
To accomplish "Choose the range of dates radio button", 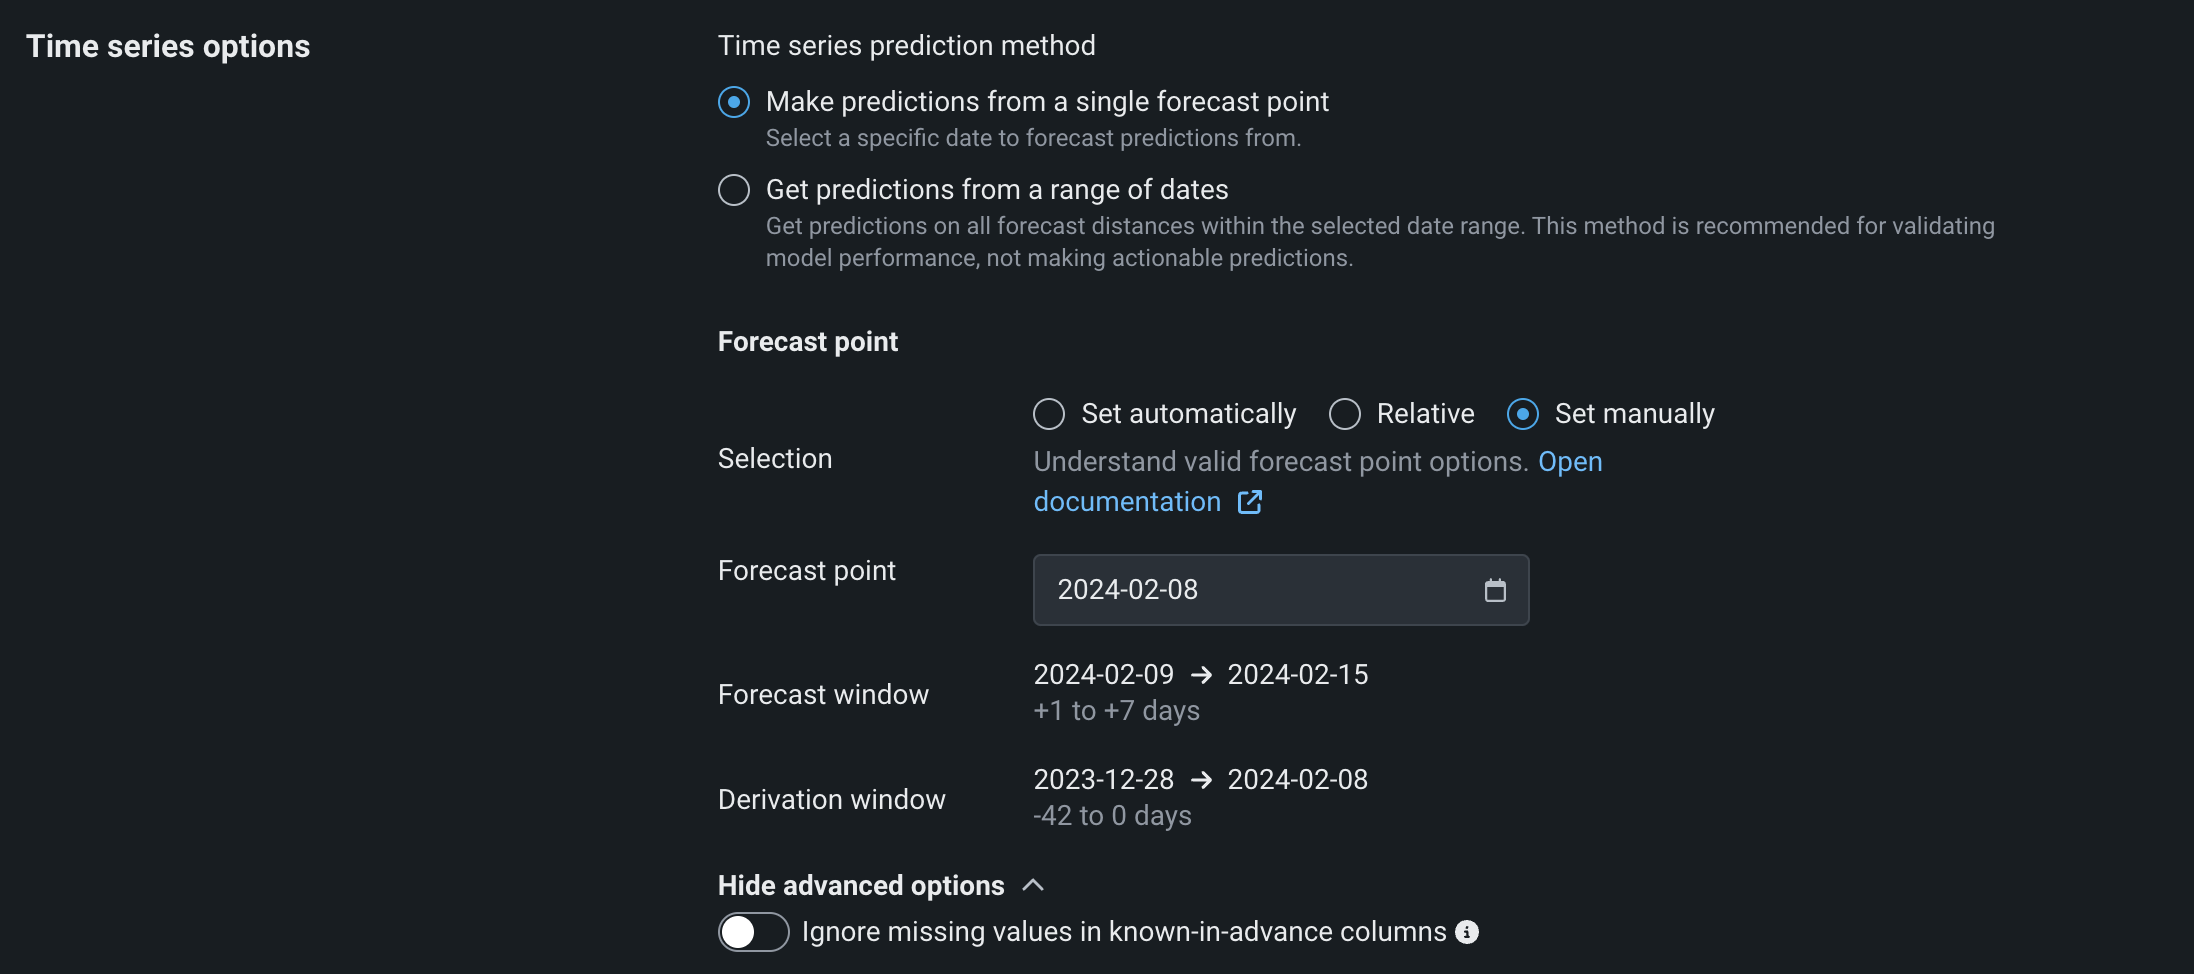I will pos(734,190).
